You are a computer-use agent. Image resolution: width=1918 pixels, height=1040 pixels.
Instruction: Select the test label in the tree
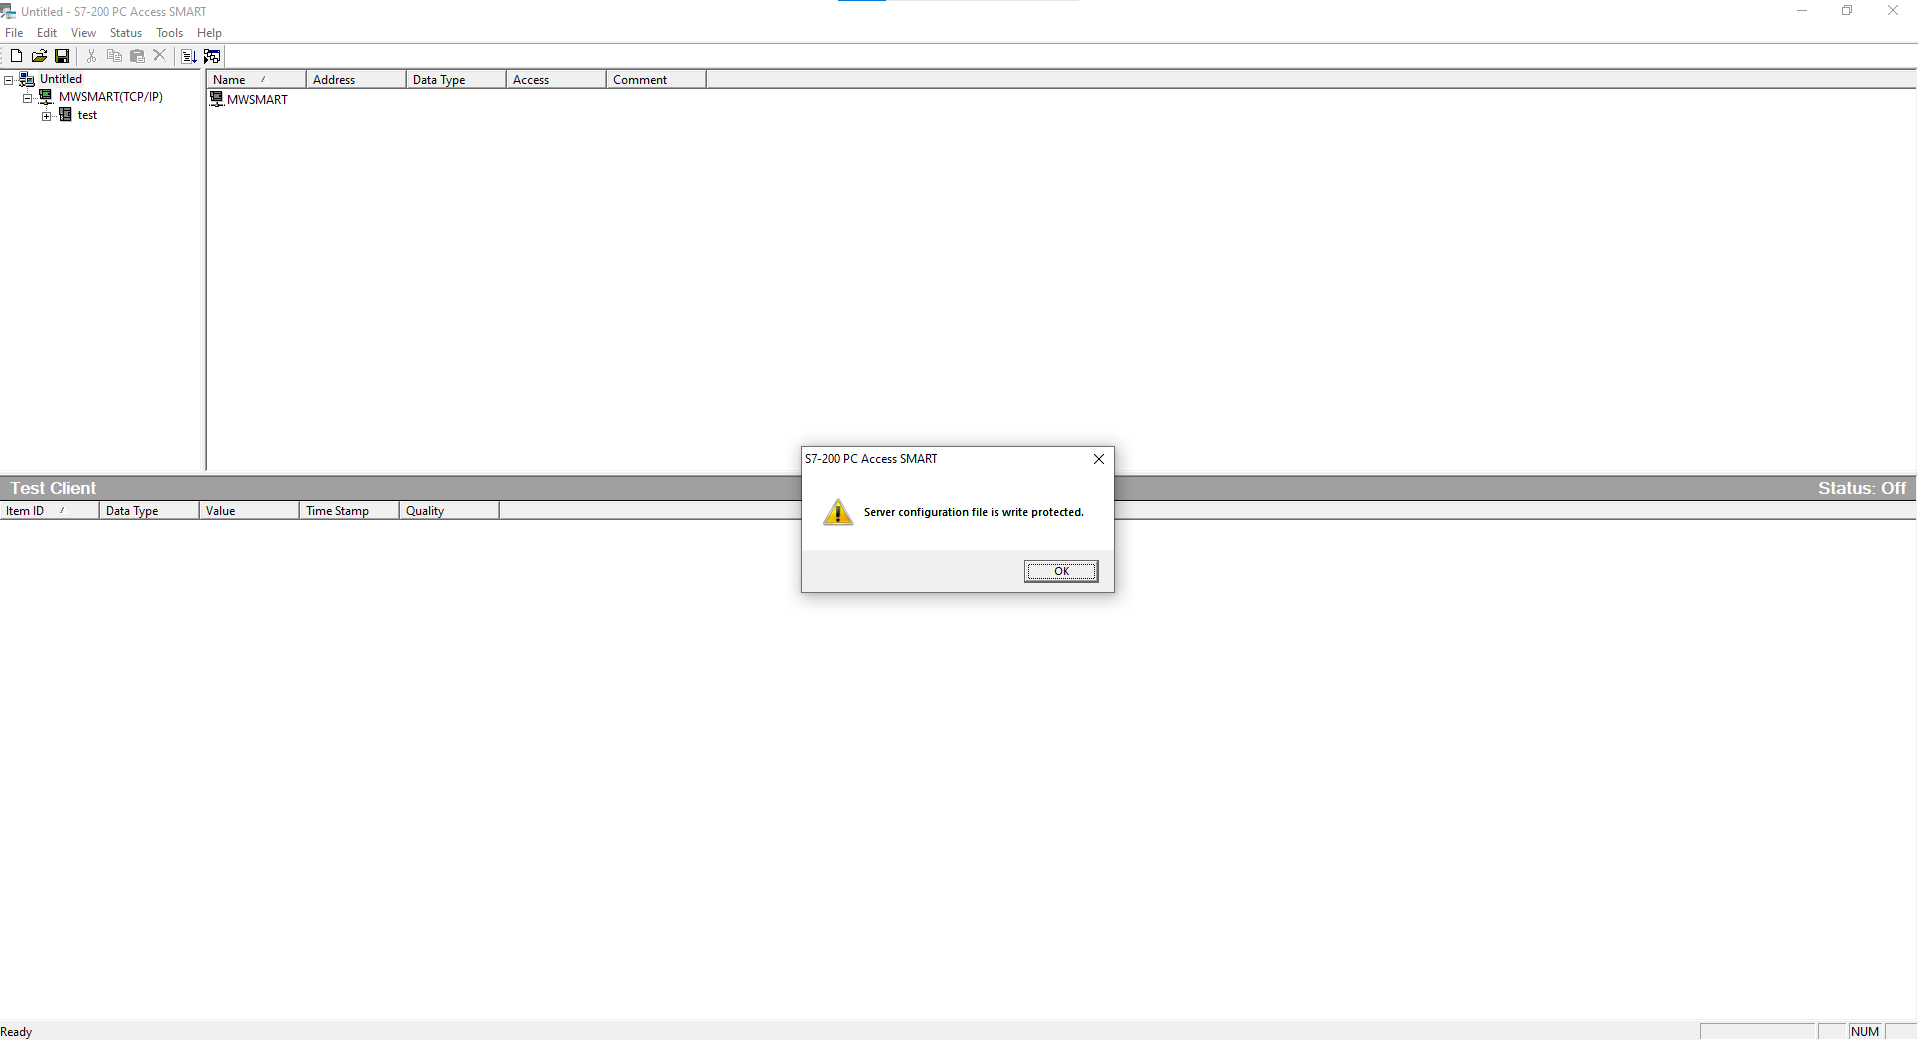point(88,115)
